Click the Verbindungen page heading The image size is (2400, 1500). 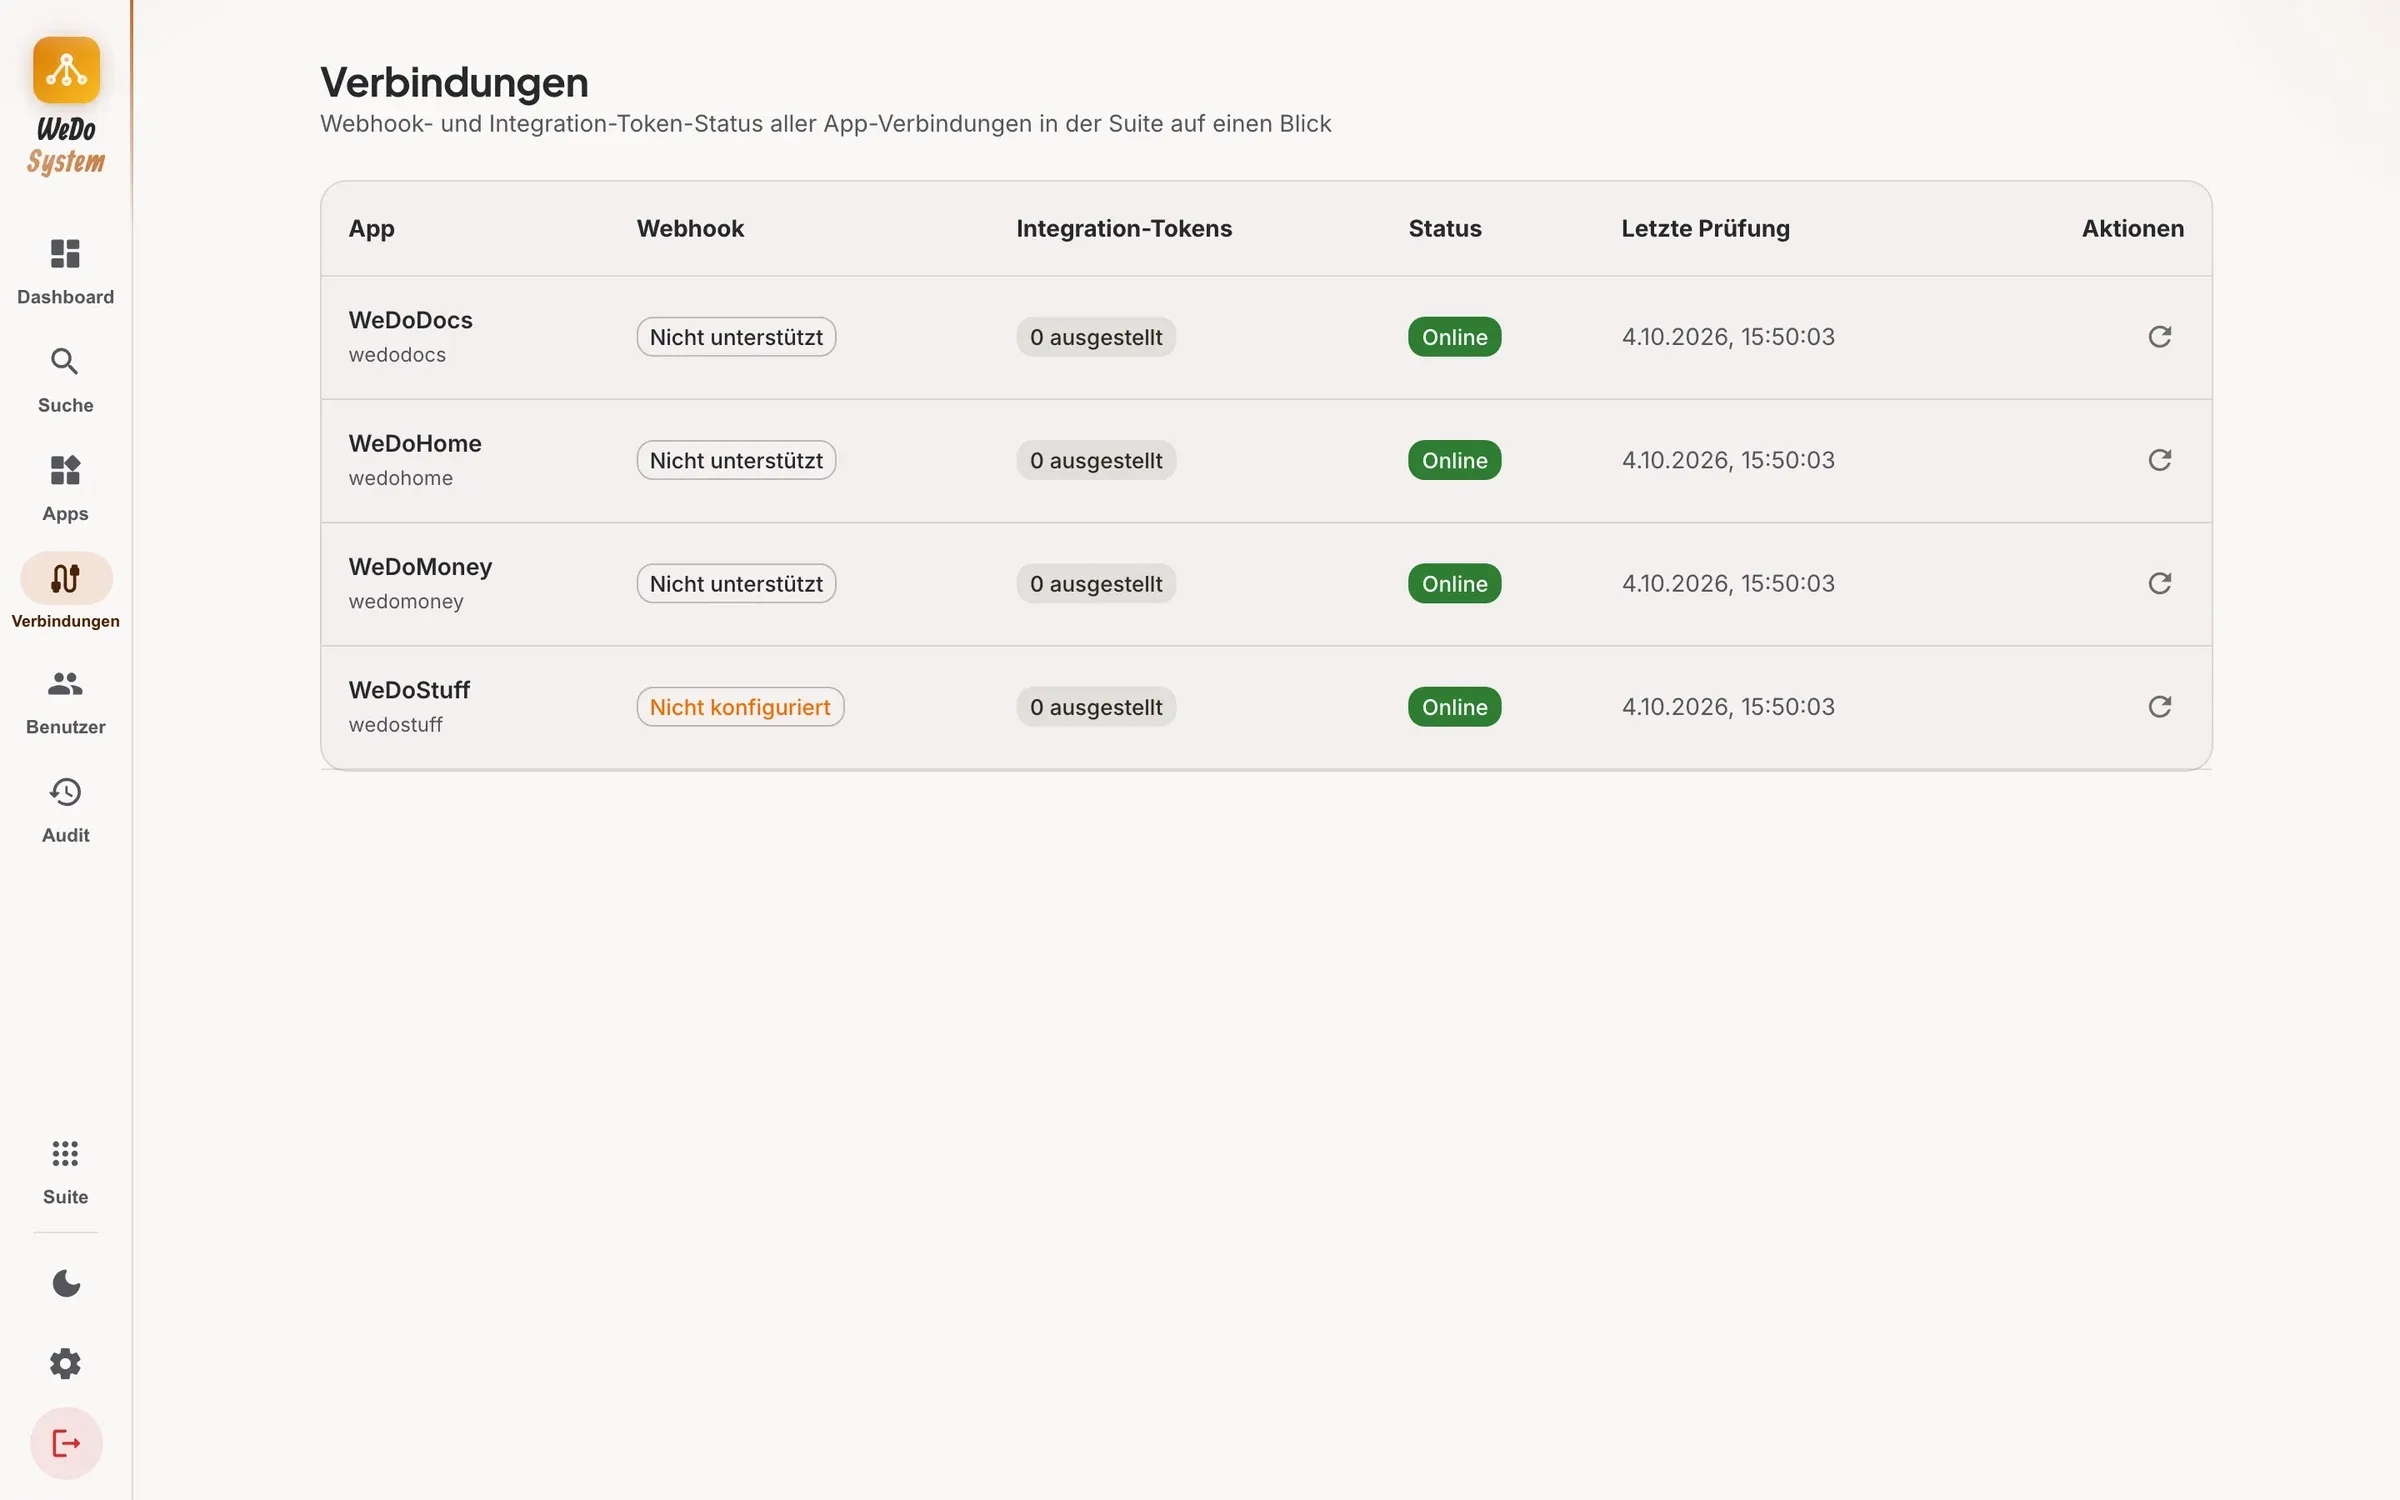pyautogui.click(x=454, y=83)
